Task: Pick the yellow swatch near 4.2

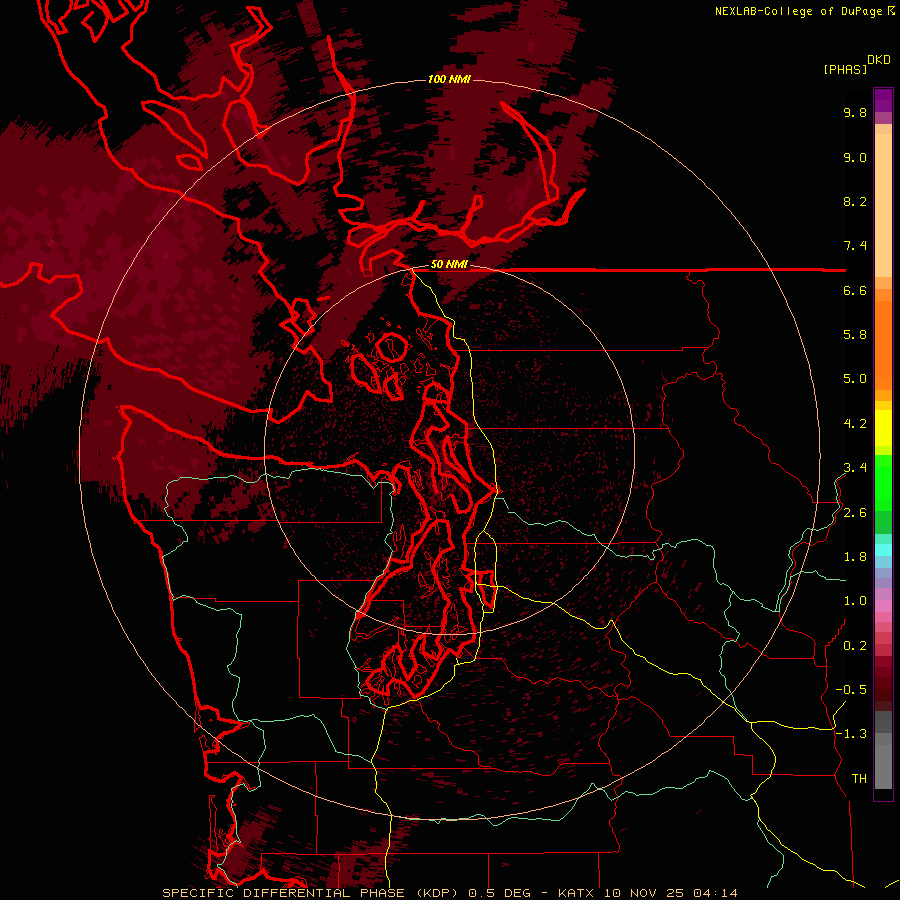Action: 883,427
